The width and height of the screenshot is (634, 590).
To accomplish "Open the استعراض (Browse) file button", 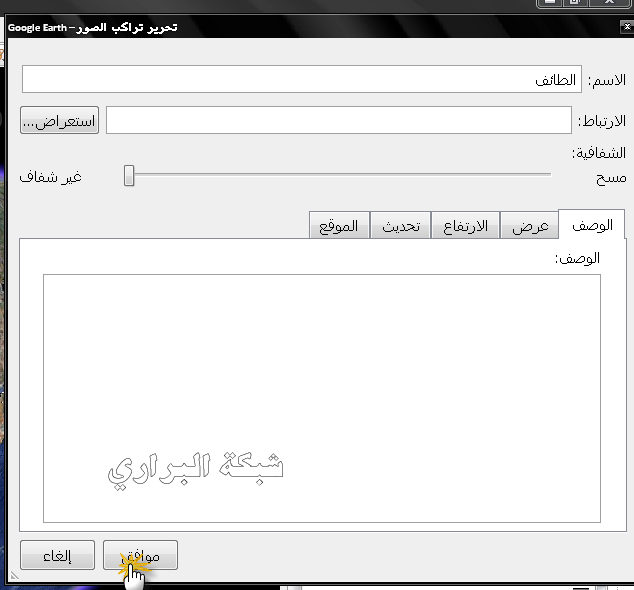I will click(59, 120).
